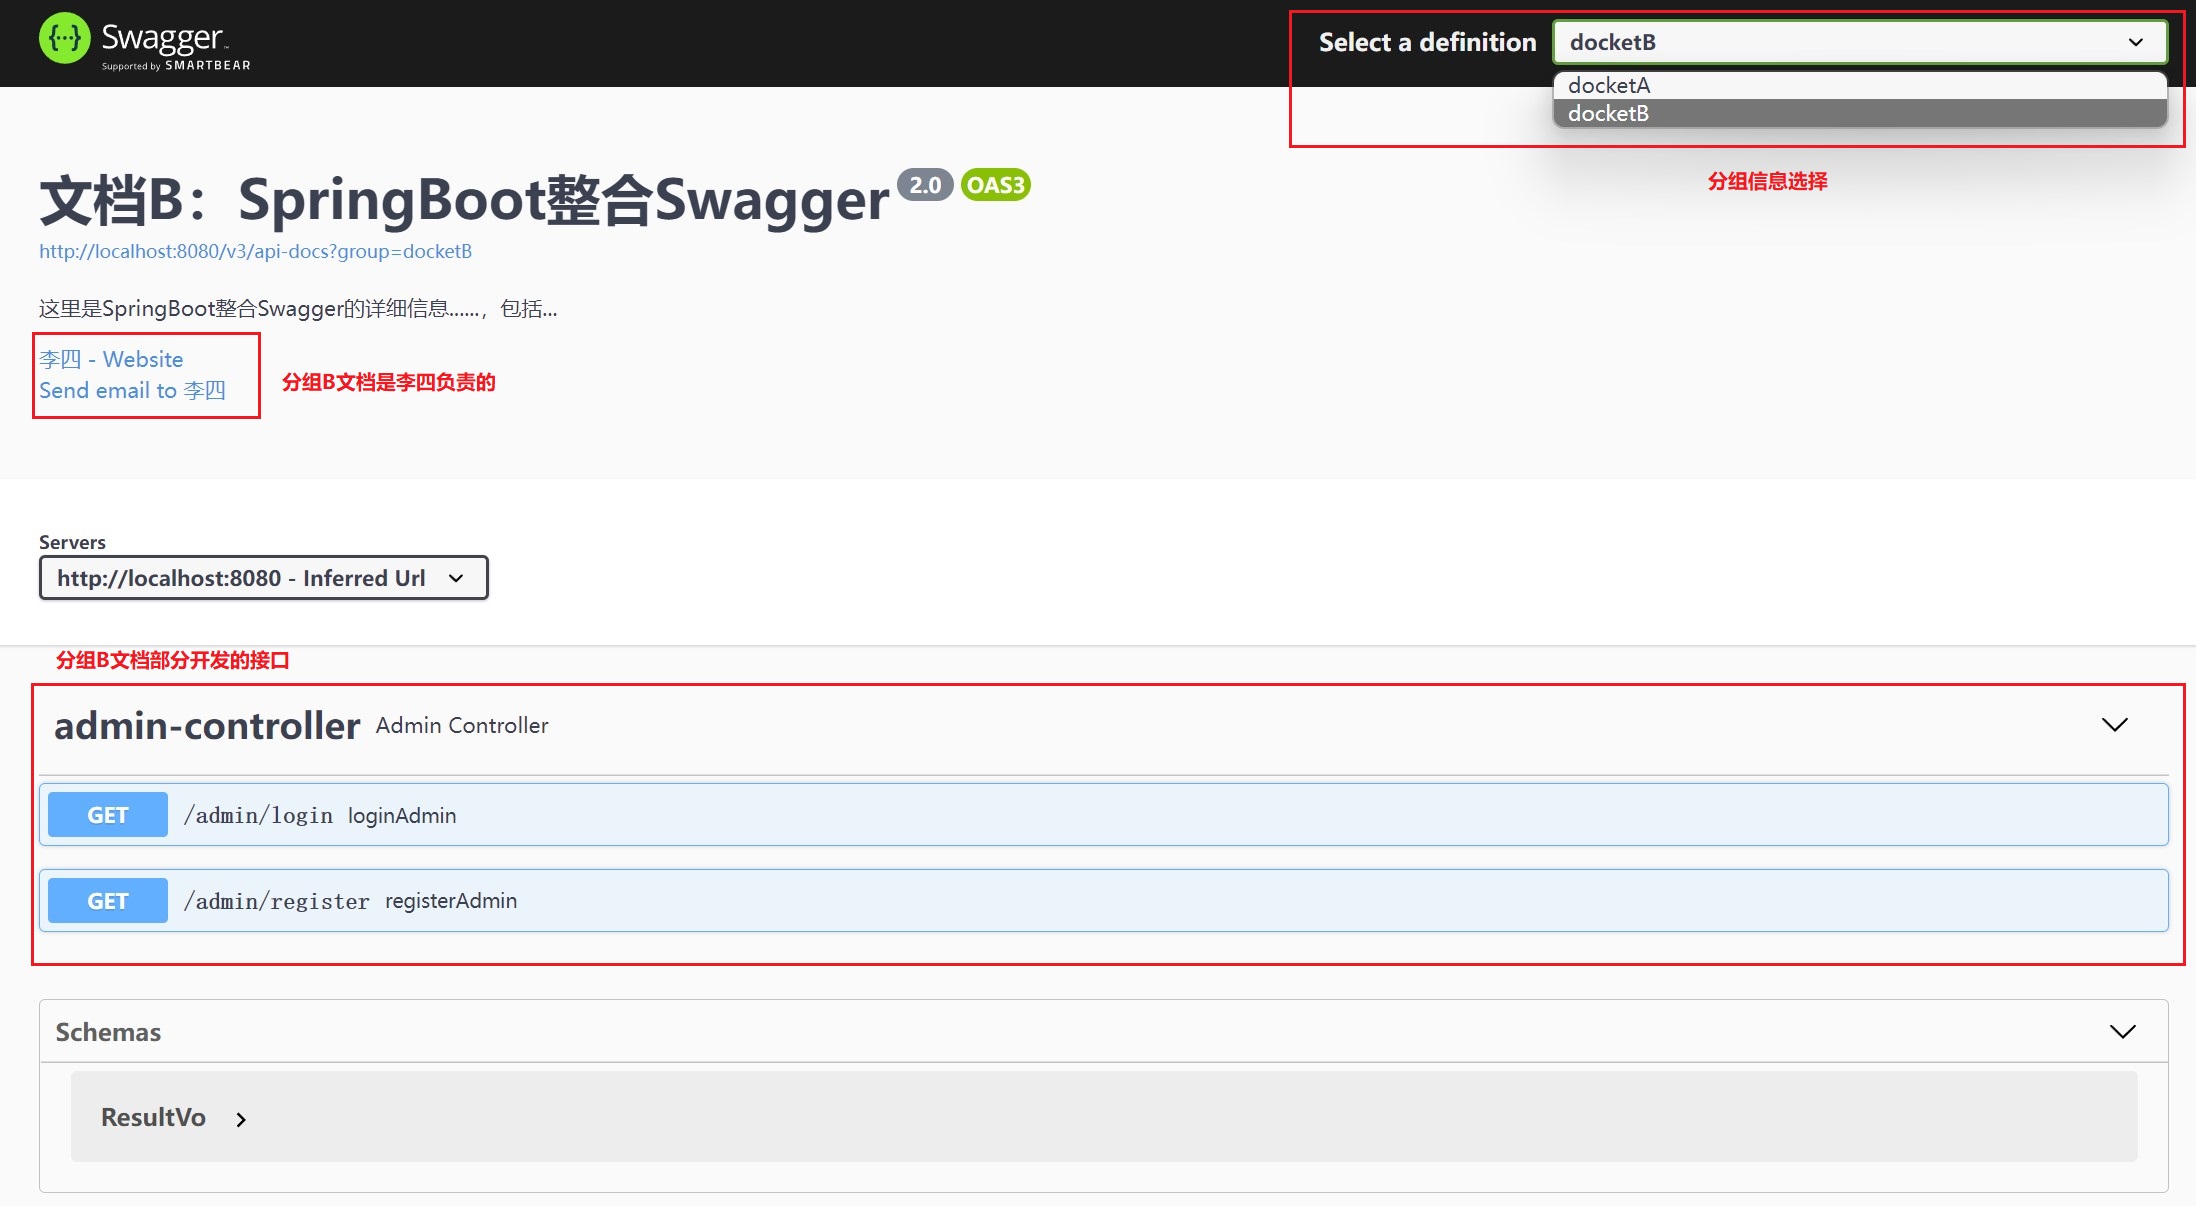
Task: Click the GET badge on /admin/register
Action: click(106, 900)
